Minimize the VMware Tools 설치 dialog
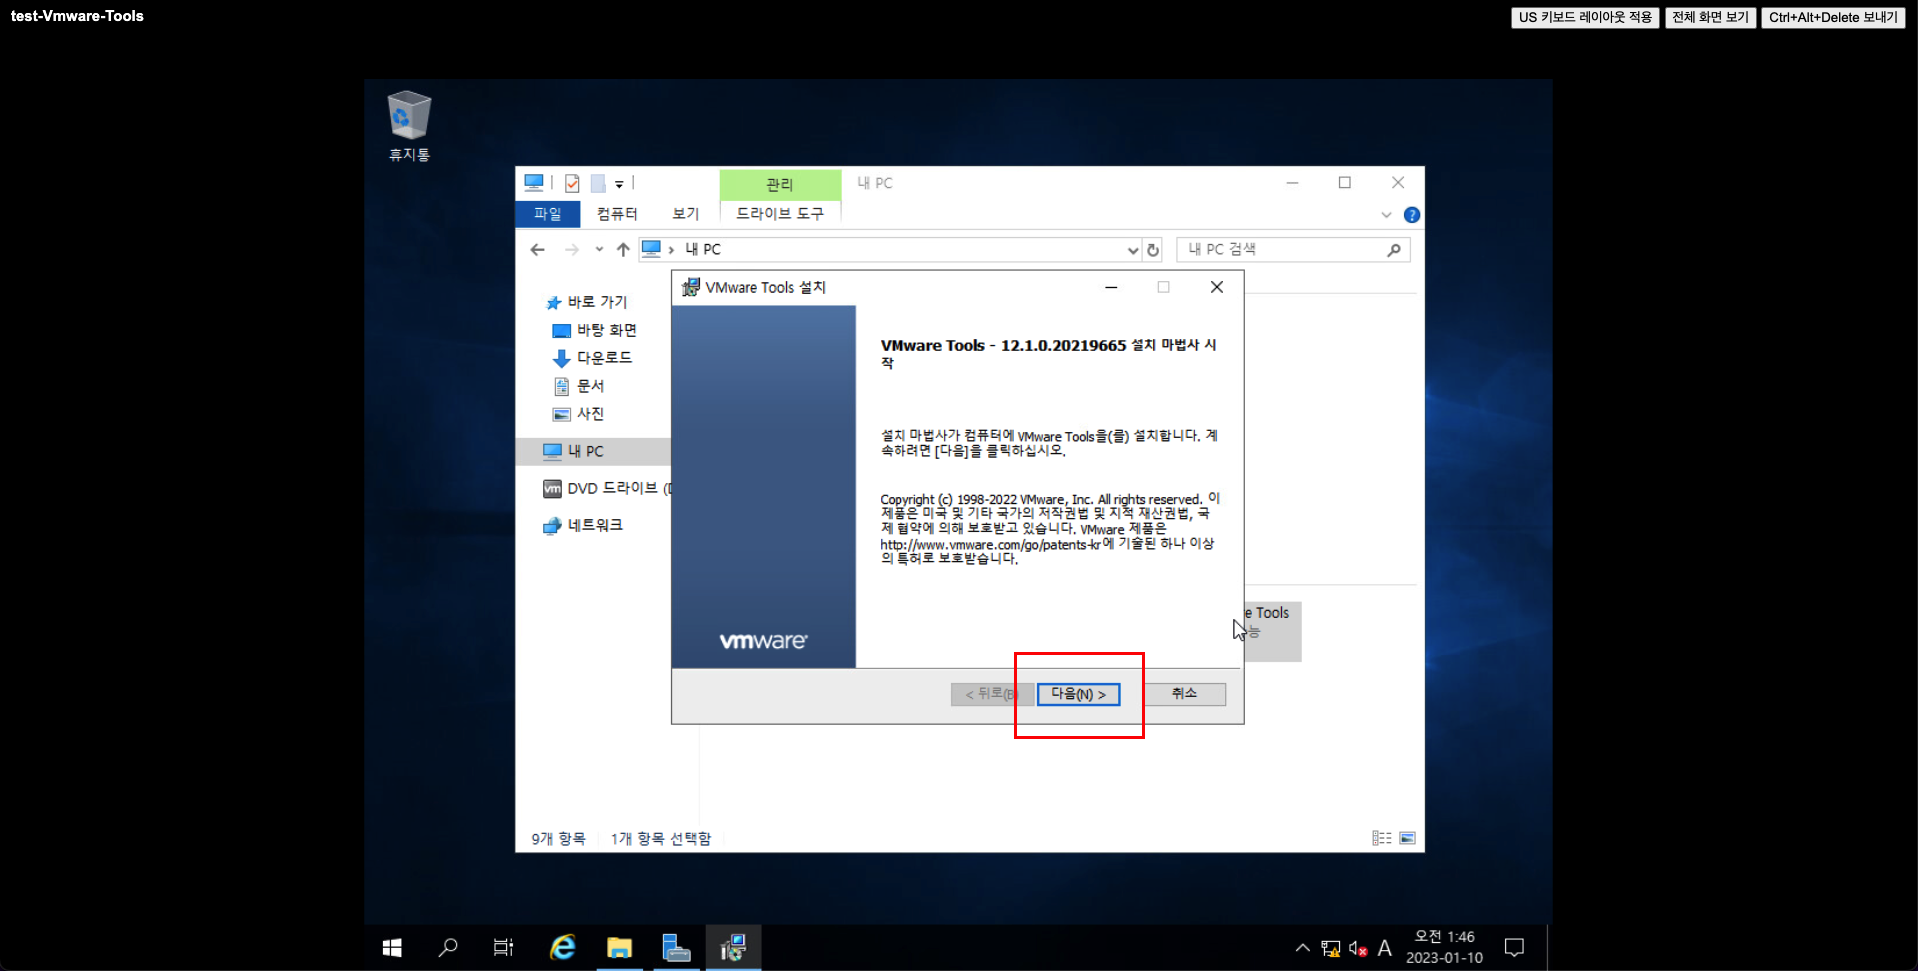 (1111, 288)
